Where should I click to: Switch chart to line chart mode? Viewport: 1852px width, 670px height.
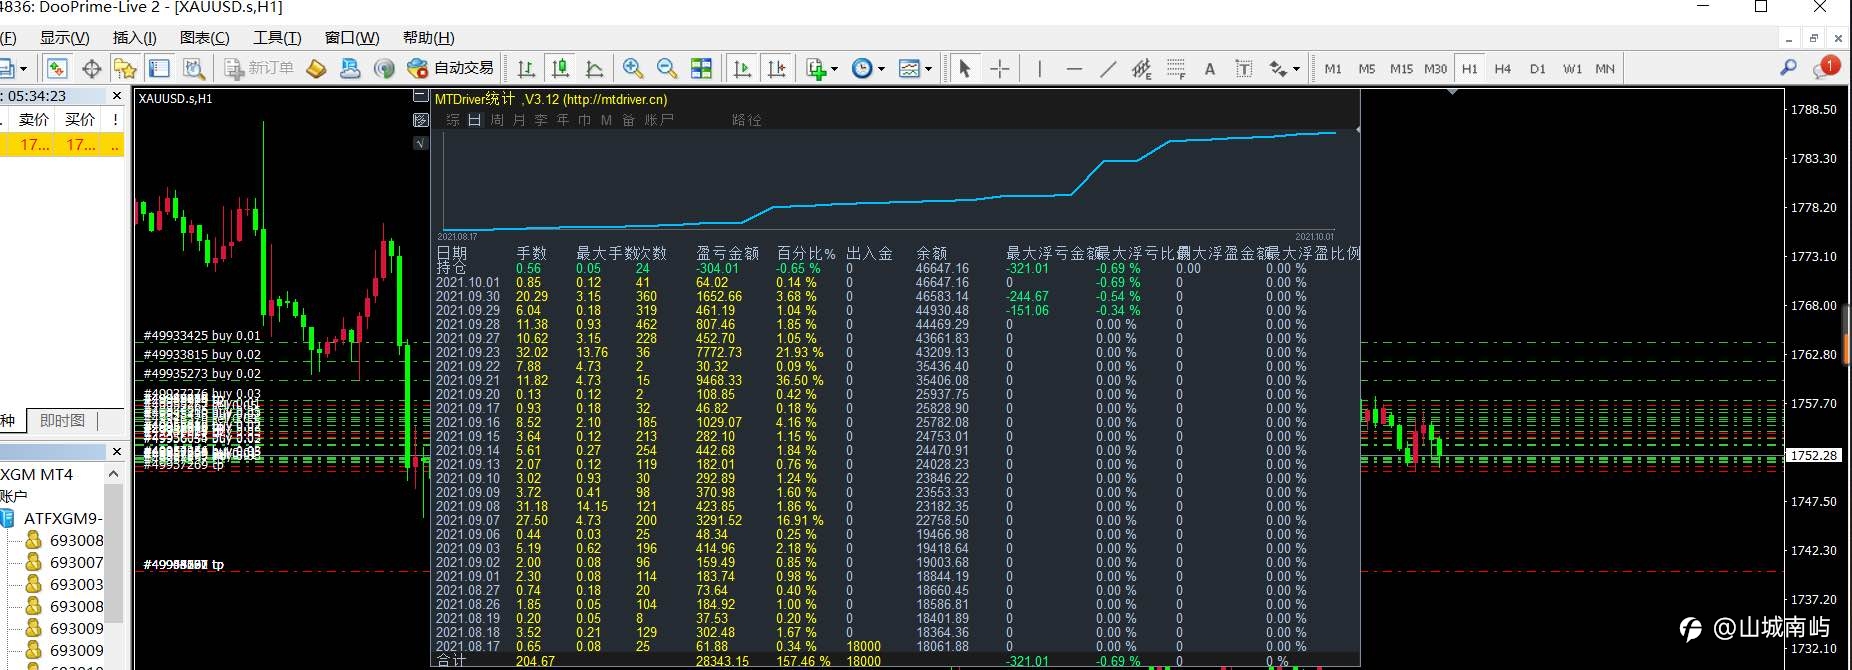(x=594, y=68)
